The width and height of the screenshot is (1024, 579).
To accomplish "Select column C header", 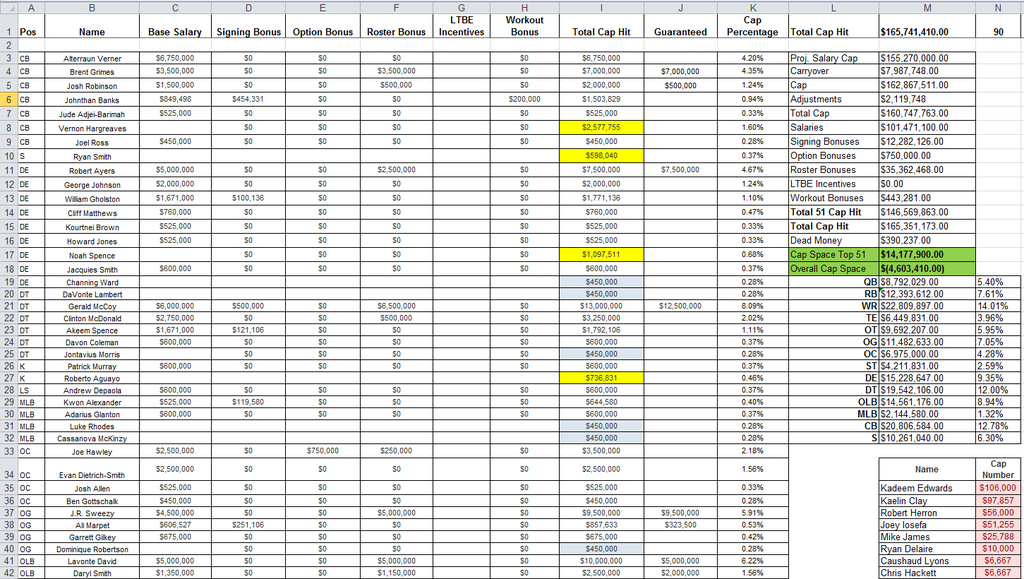I will [x=175, y=7].
